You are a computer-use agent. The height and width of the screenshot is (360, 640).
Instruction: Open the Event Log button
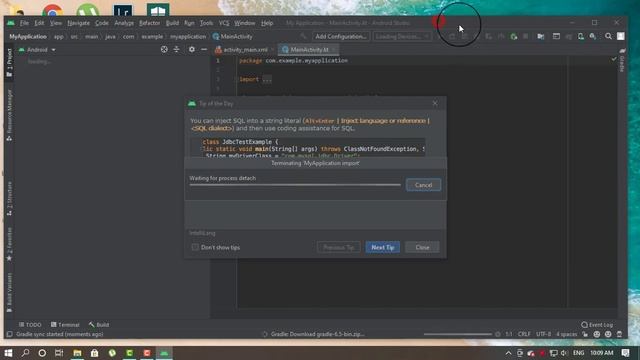click(x=597, y=324)
